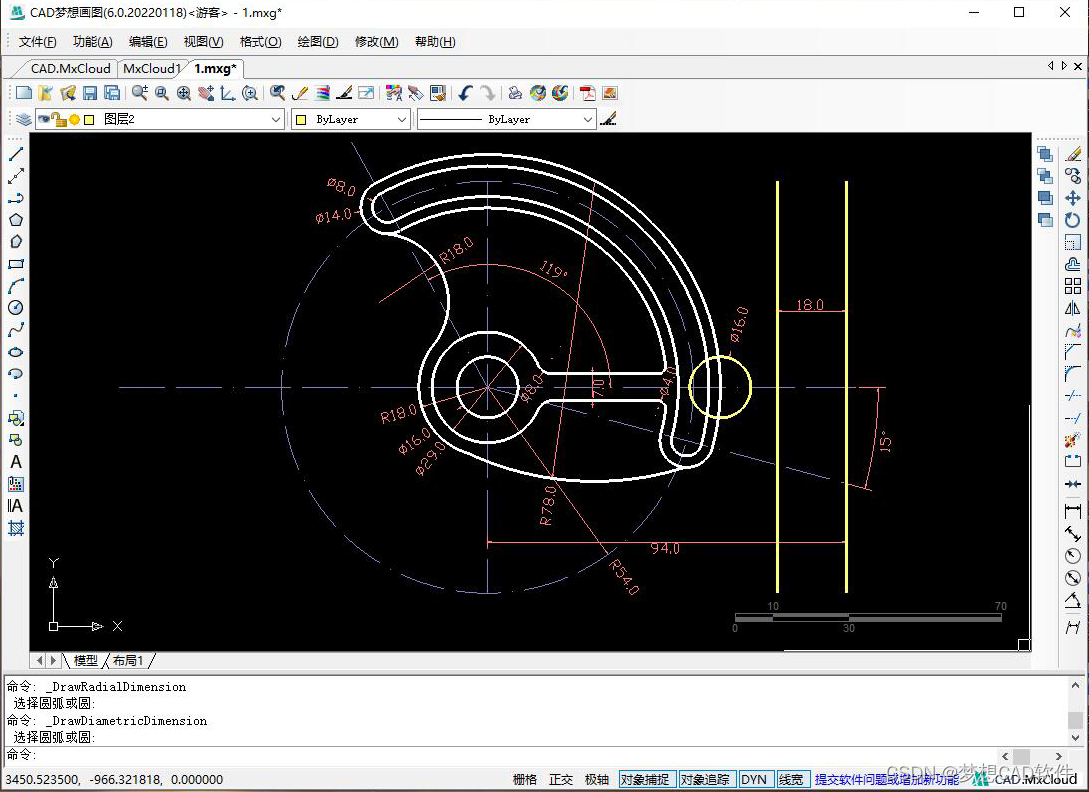Select the Erase tool in right toolbar

pos(1073,154)
